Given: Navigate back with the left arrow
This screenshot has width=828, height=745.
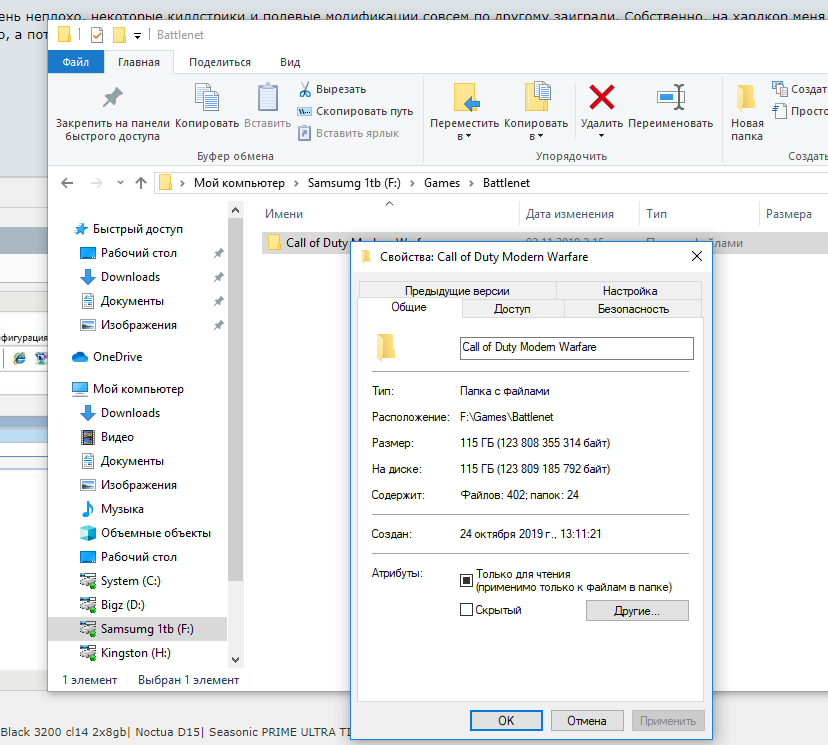Looking at the screenshot, I should click(67, 183).
